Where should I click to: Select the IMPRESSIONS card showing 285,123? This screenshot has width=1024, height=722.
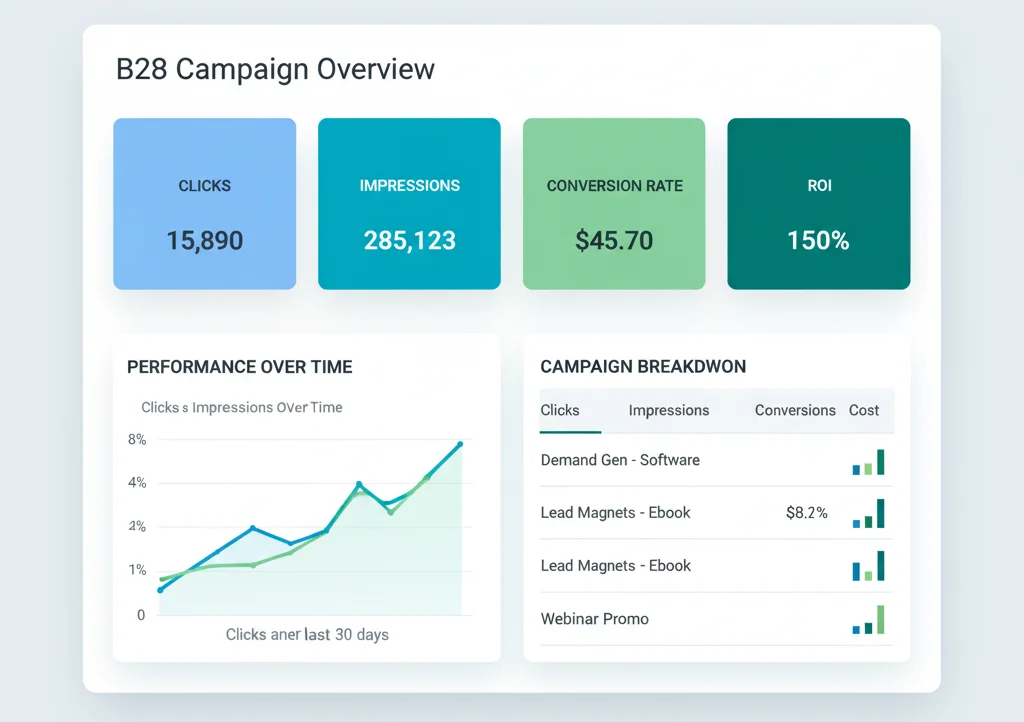[x=409, y=203]
